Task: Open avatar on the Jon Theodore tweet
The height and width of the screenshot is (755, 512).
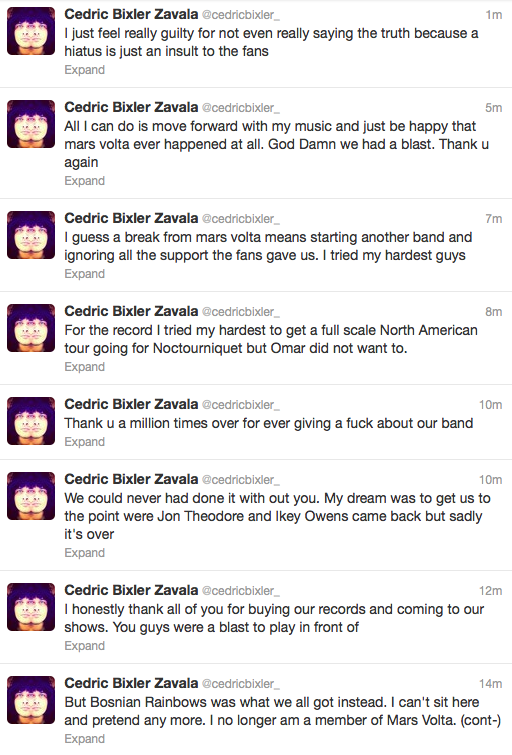Action: tap(31, 496)
